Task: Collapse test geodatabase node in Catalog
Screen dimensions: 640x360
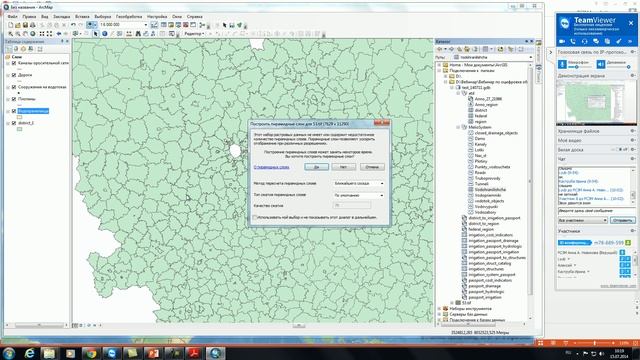Action: coord(452,87)
